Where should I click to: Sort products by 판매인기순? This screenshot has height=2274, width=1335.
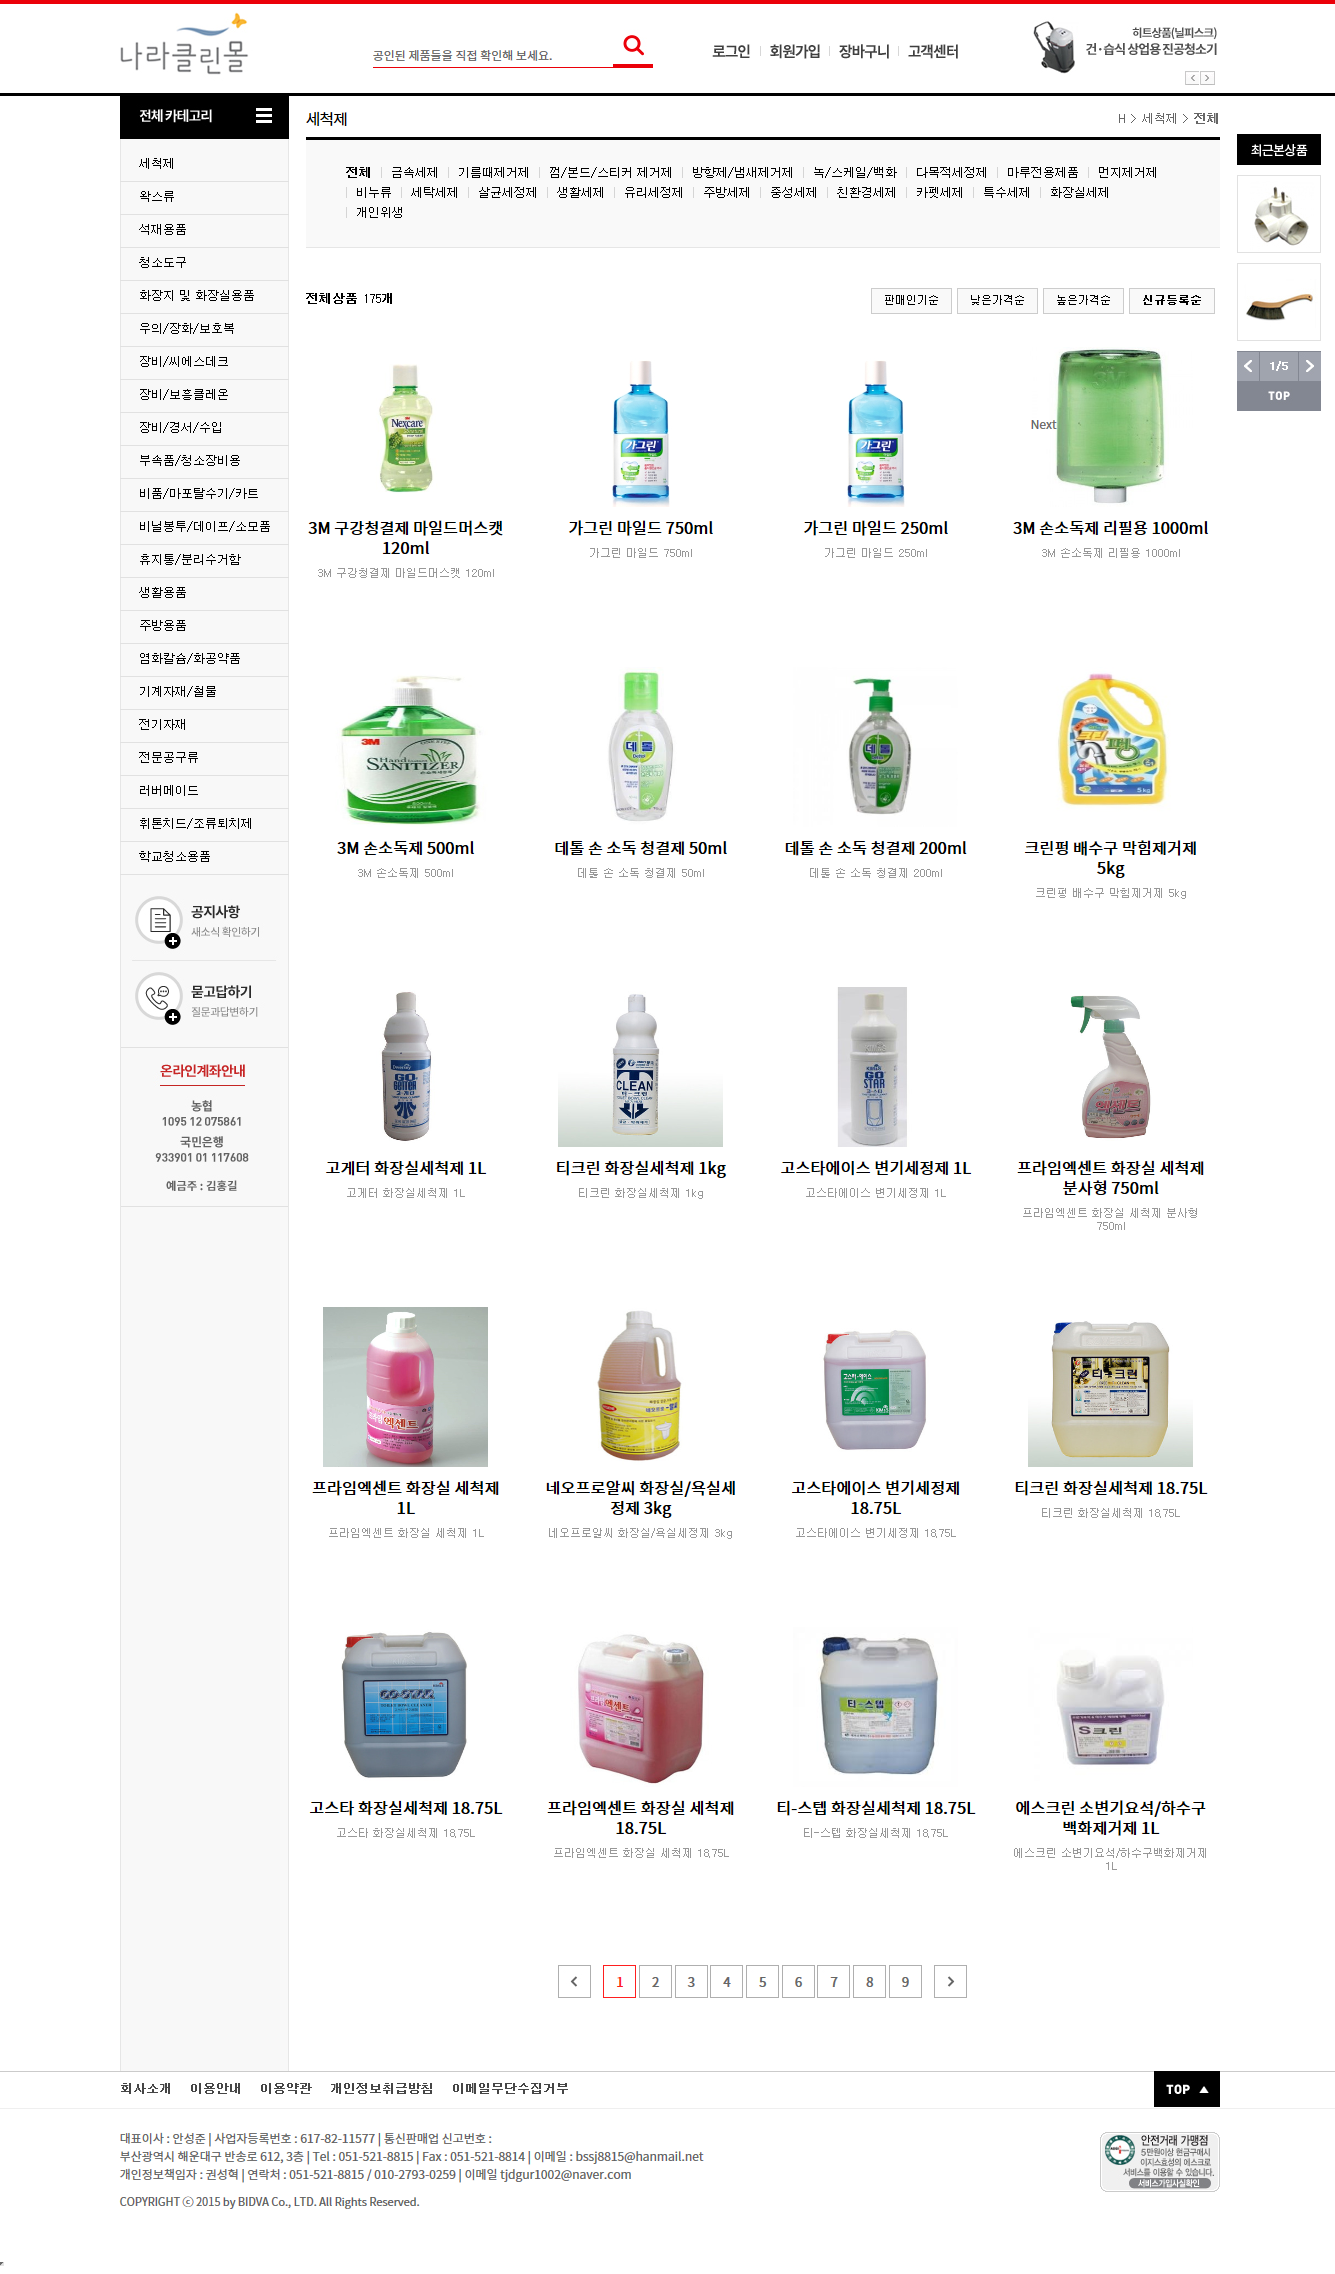click(911, 300)
